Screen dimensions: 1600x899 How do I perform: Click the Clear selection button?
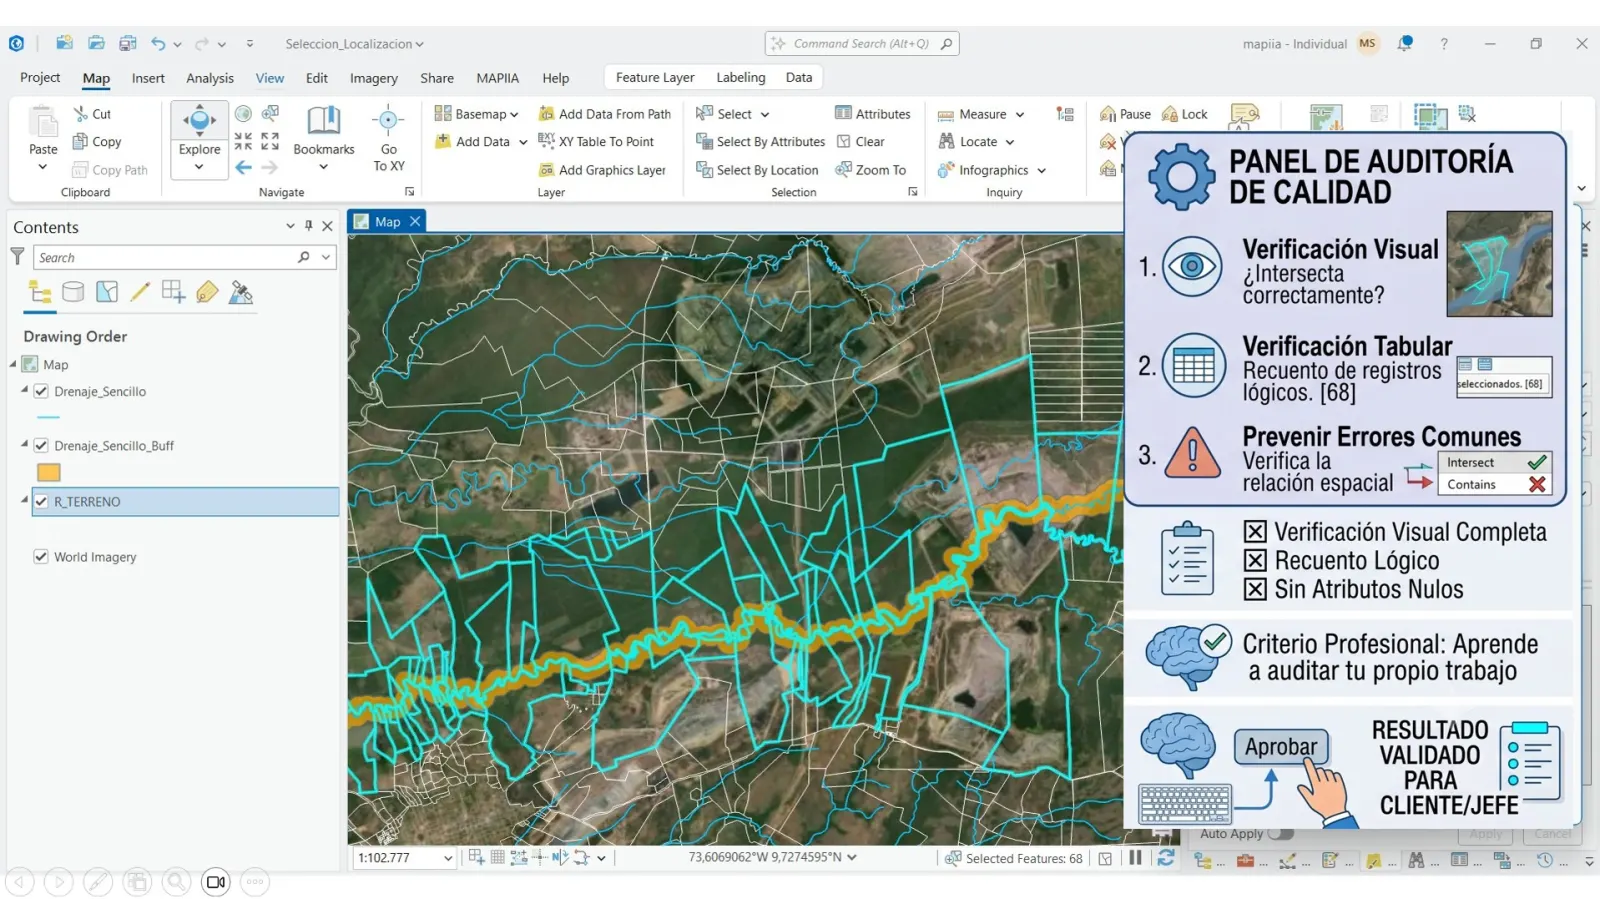pos(860,142)
